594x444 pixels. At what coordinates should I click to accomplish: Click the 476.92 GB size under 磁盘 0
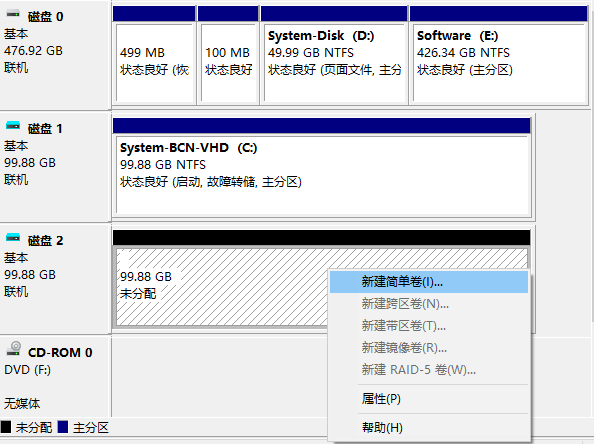click(x=33, y=51)
